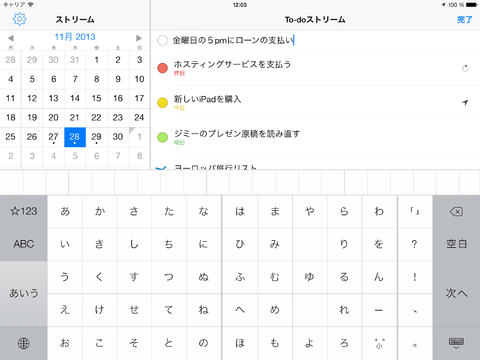Tap the た key
Screen dimensions: 480x360
tap(169, 211)
